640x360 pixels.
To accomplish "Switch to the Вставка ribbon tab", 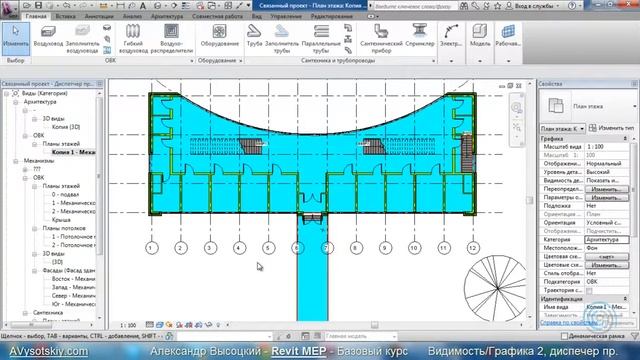I will click(65, 16).
